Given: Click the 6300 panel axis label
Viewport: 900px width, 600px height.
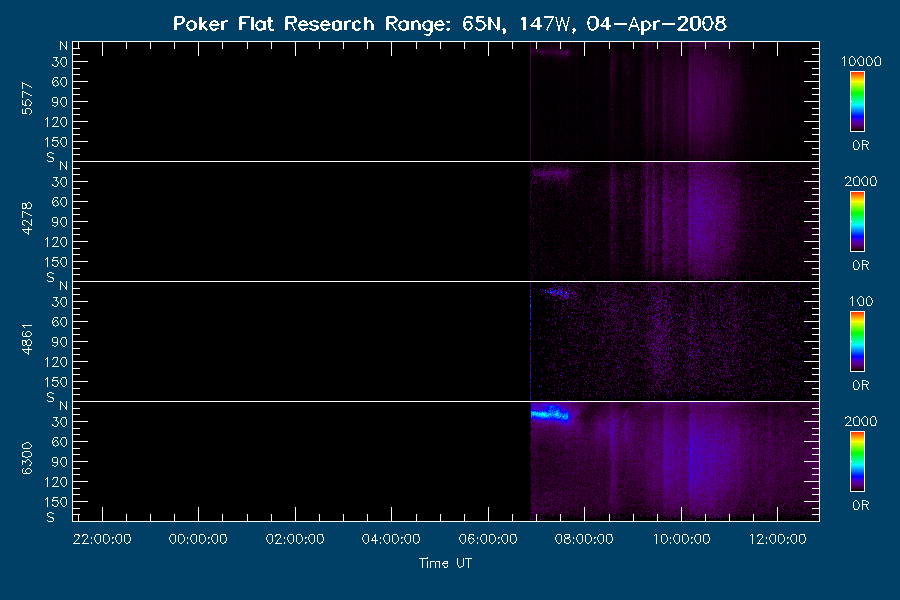Looking at the screenshot, I should click(27, 458).
